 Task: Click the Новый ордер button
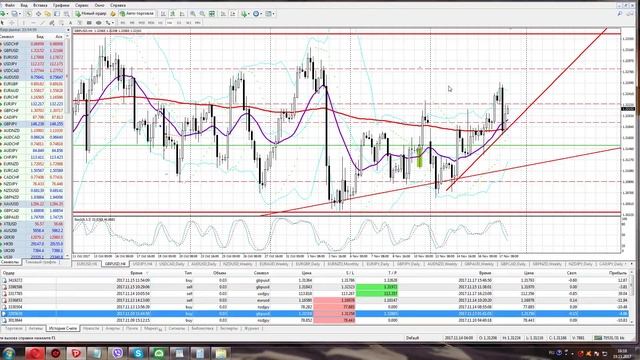pyautogui.click(x=91, y=13)
